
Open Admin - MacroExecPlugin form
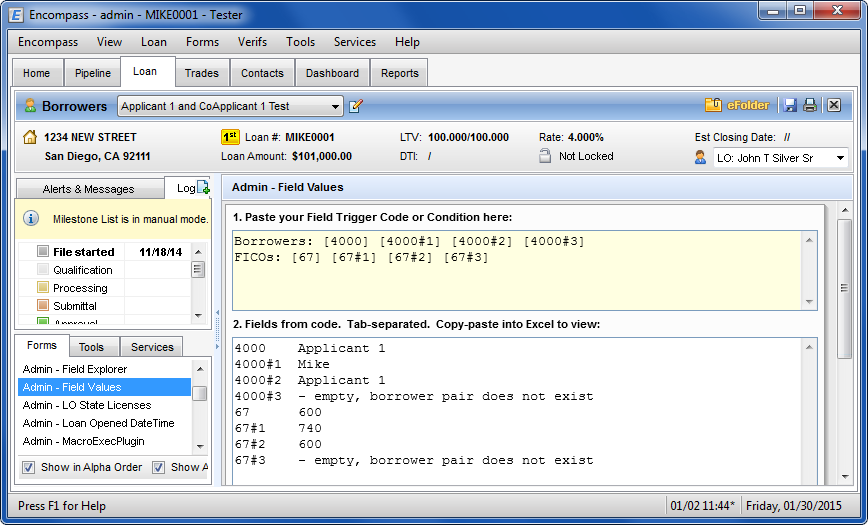click(x=105, y=441)
